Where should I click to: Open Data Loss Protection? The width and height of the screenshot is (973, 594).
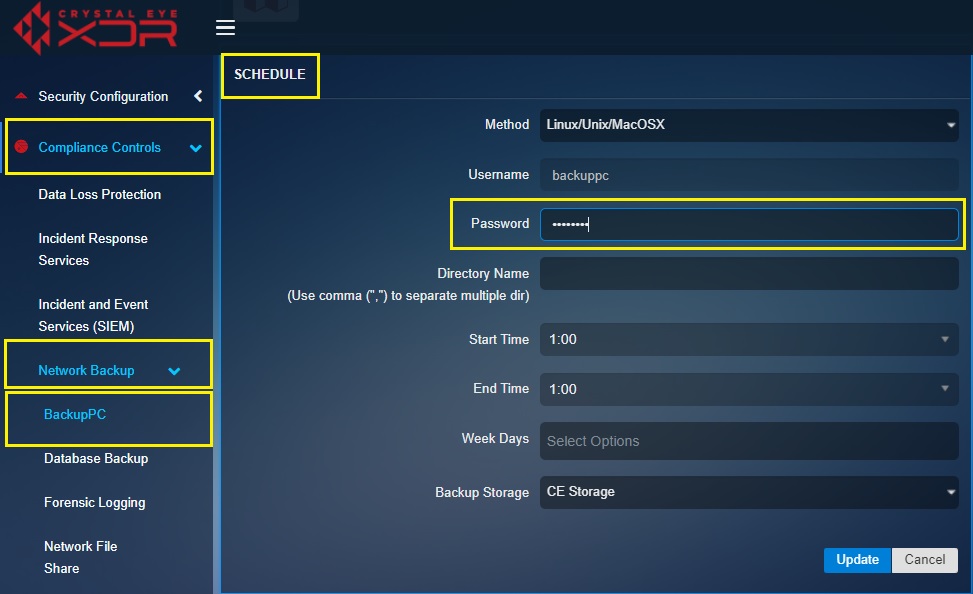tap(99, 194)
